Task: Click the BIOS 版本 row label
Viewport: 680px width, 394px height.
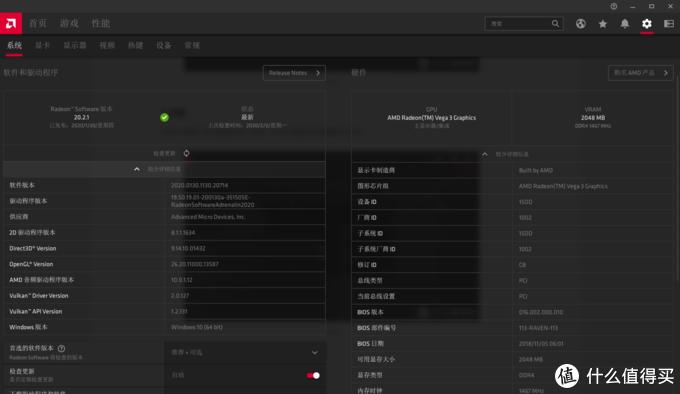Action: [x=370, y=312]
